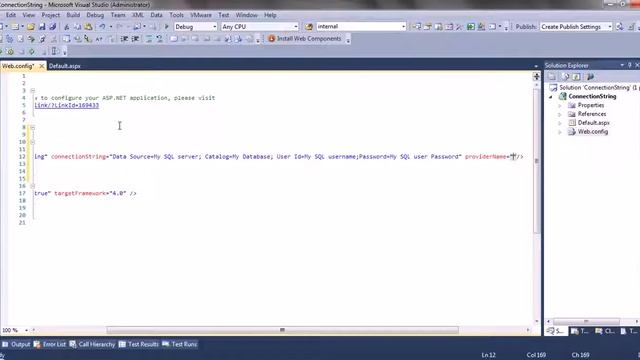Save the current file with the floppy icon
The width and height of the screenshot is (640, 360).
tap(42, 27)
